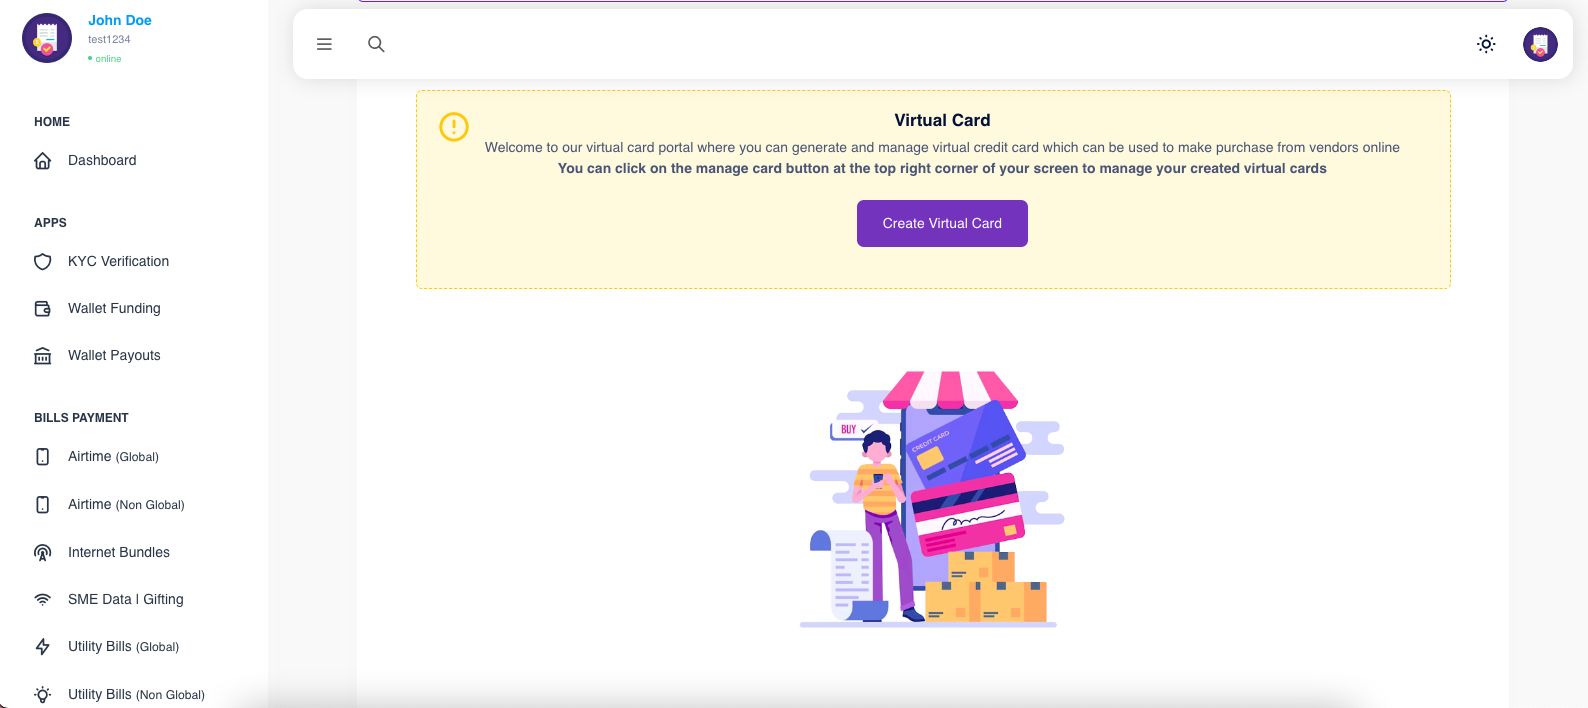This screenshot has height=708, width=1588.
Task: Open profile avatar menu at top right
Action: pyautogui.click(x=1540, y=44)
